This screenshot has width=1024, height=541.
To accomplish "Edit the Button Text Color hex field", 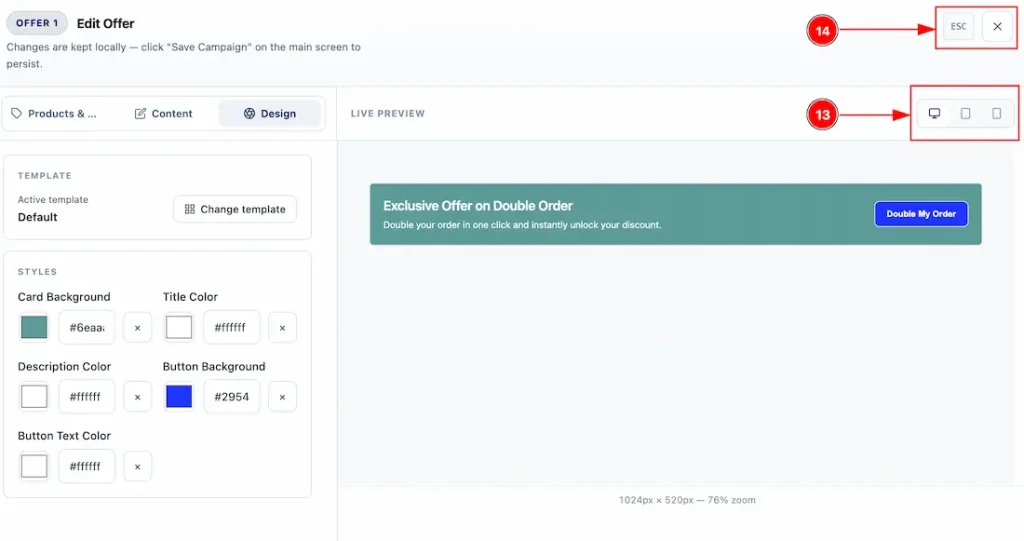I will tap(87, 466).
